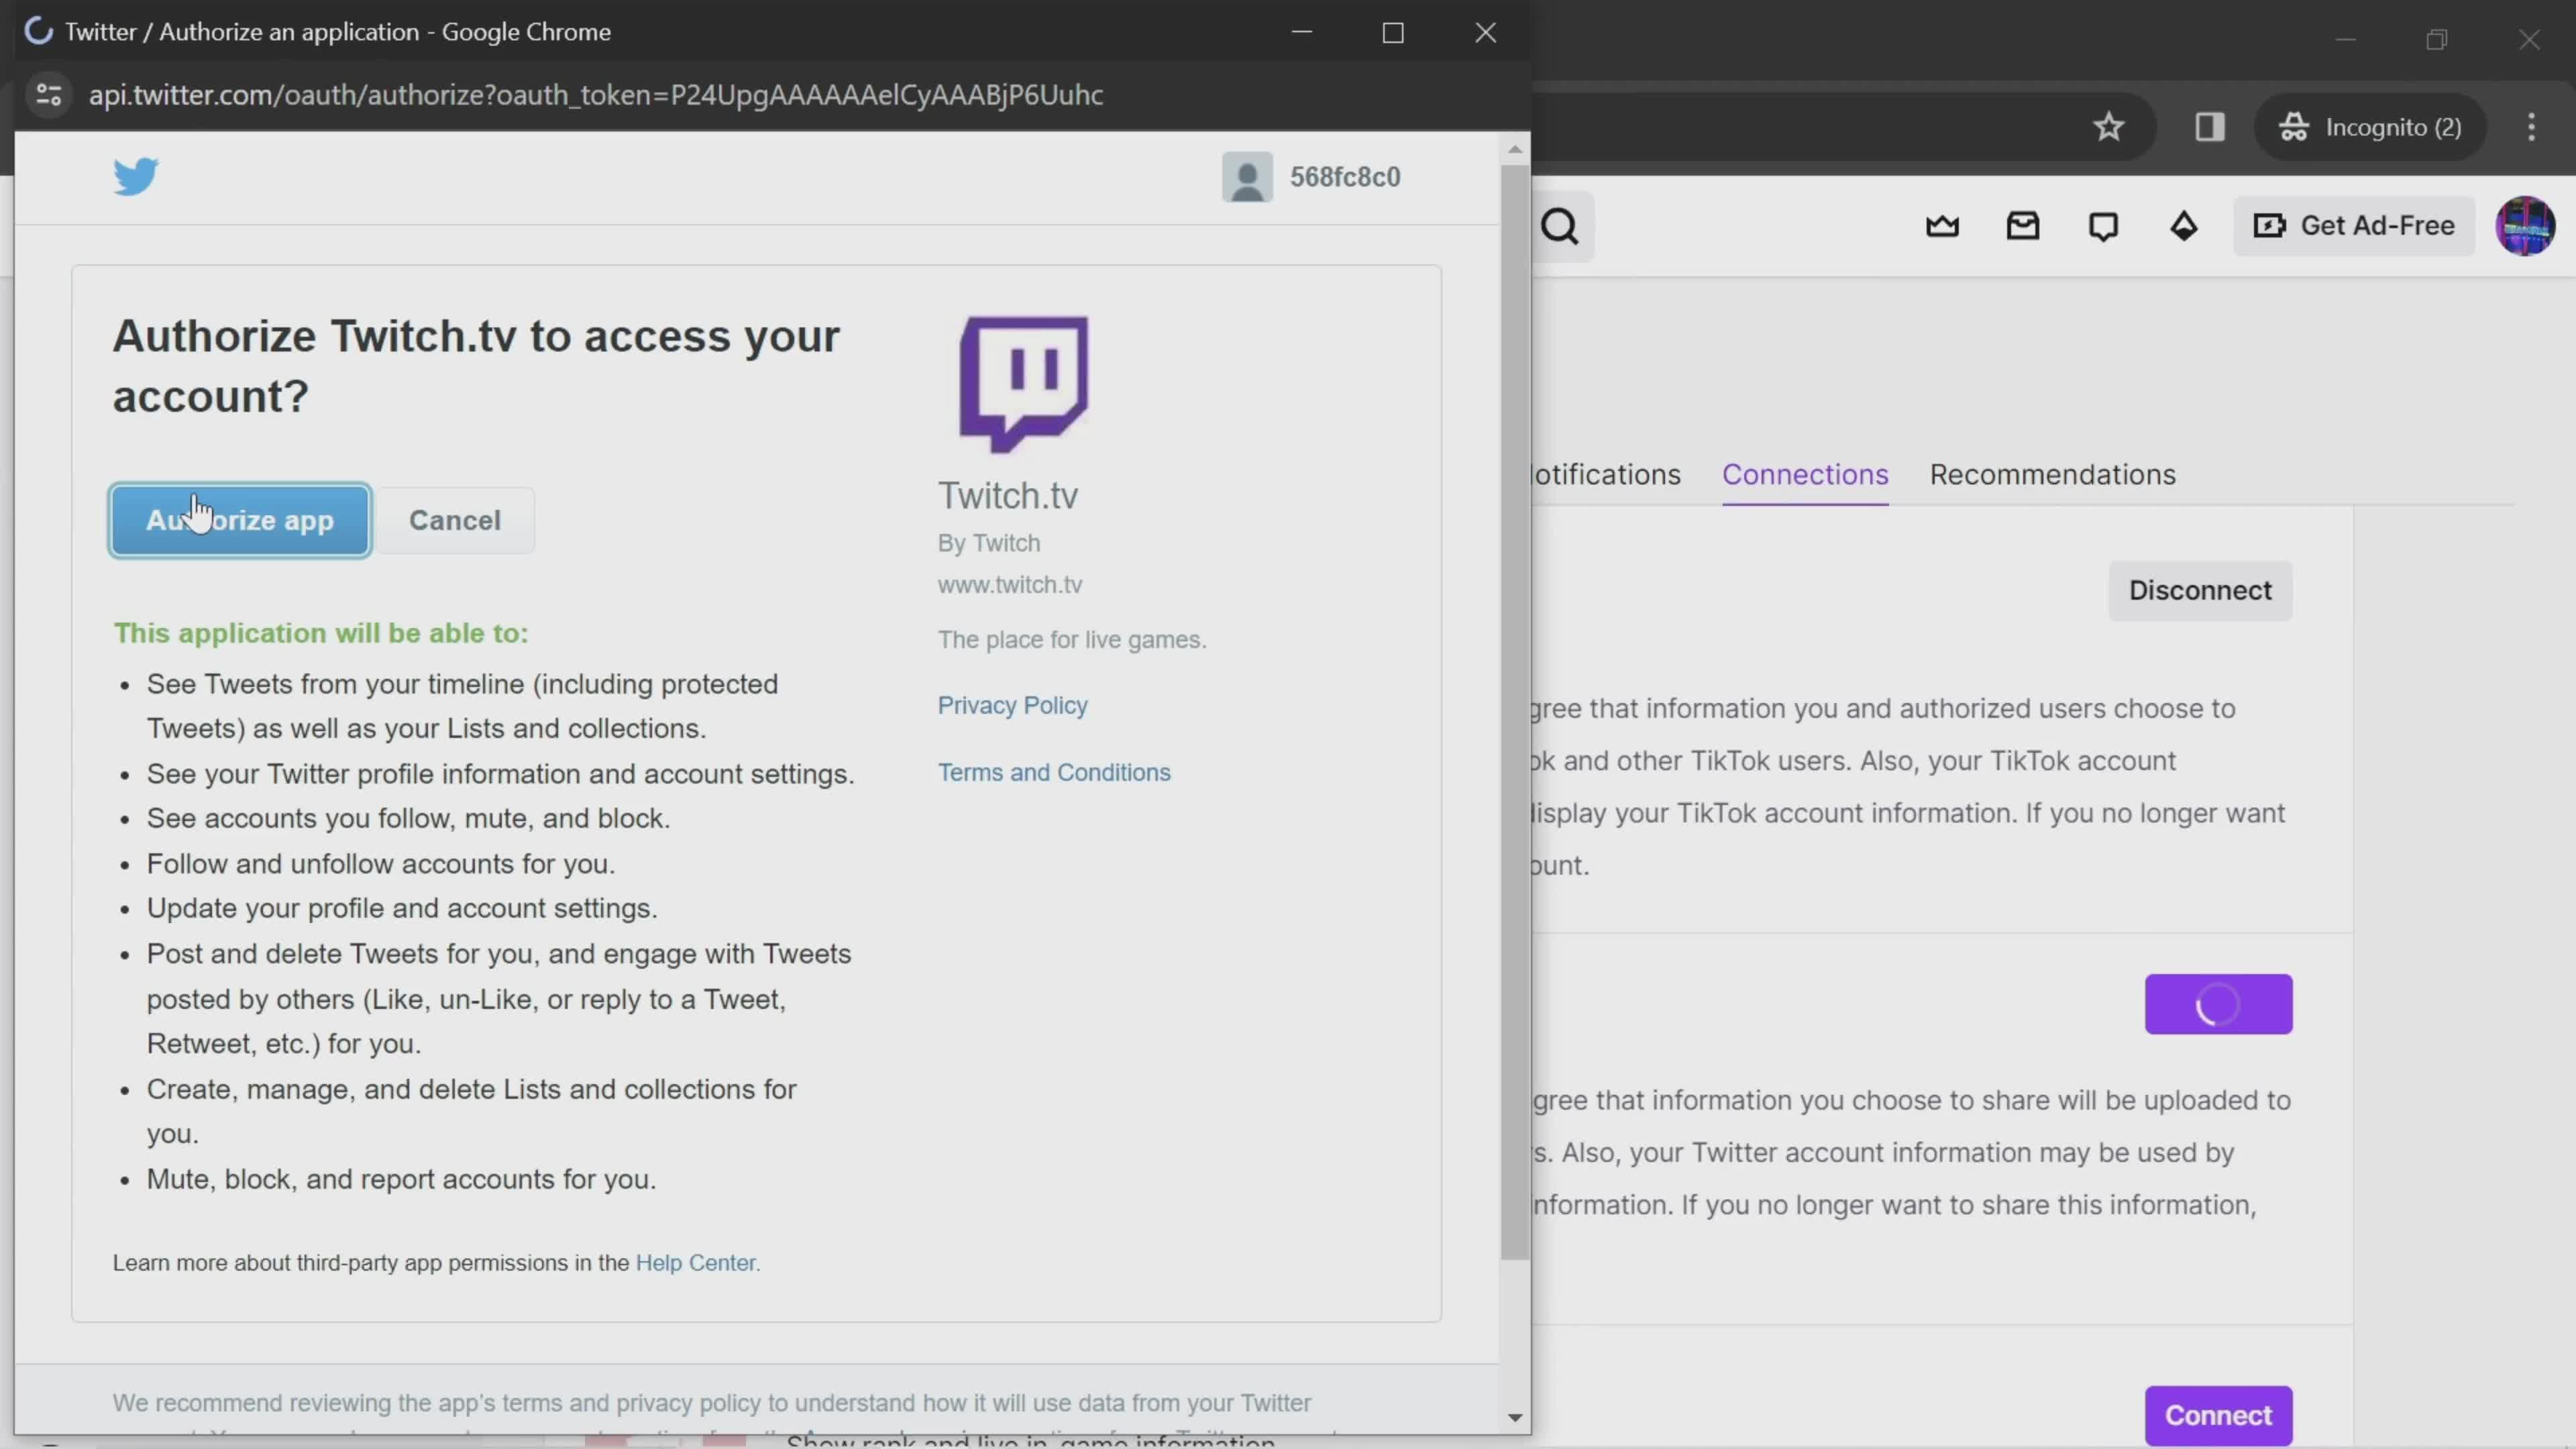This screenshot has width=2576, height=1449.
Task: Open the Help Center link
Action: [x=695, y=1262]
